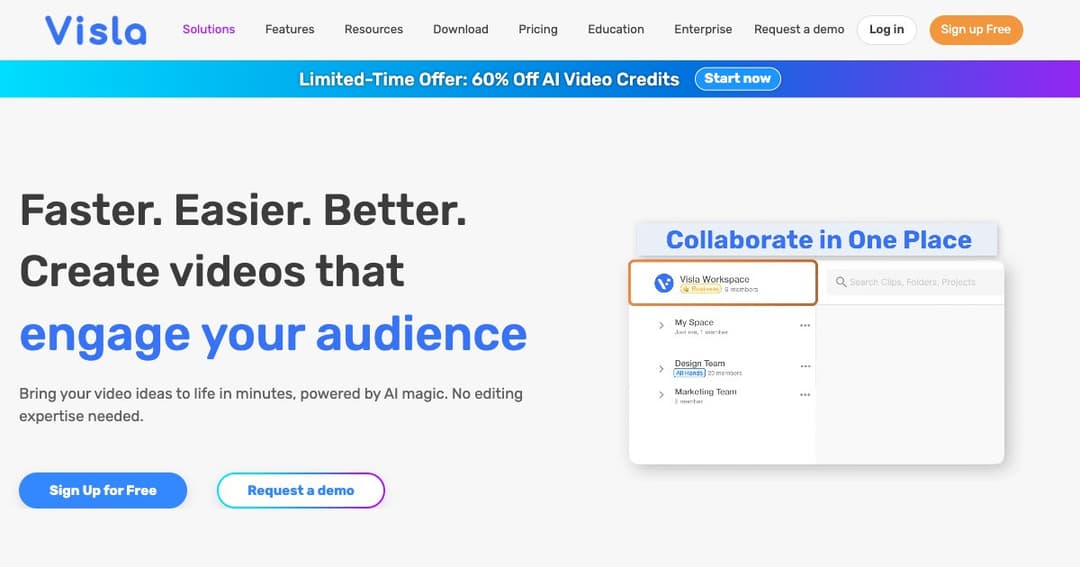Expand the Marketing Team chevron
The width and height of the screenshot is (1080, 567).
pos(661,395)
